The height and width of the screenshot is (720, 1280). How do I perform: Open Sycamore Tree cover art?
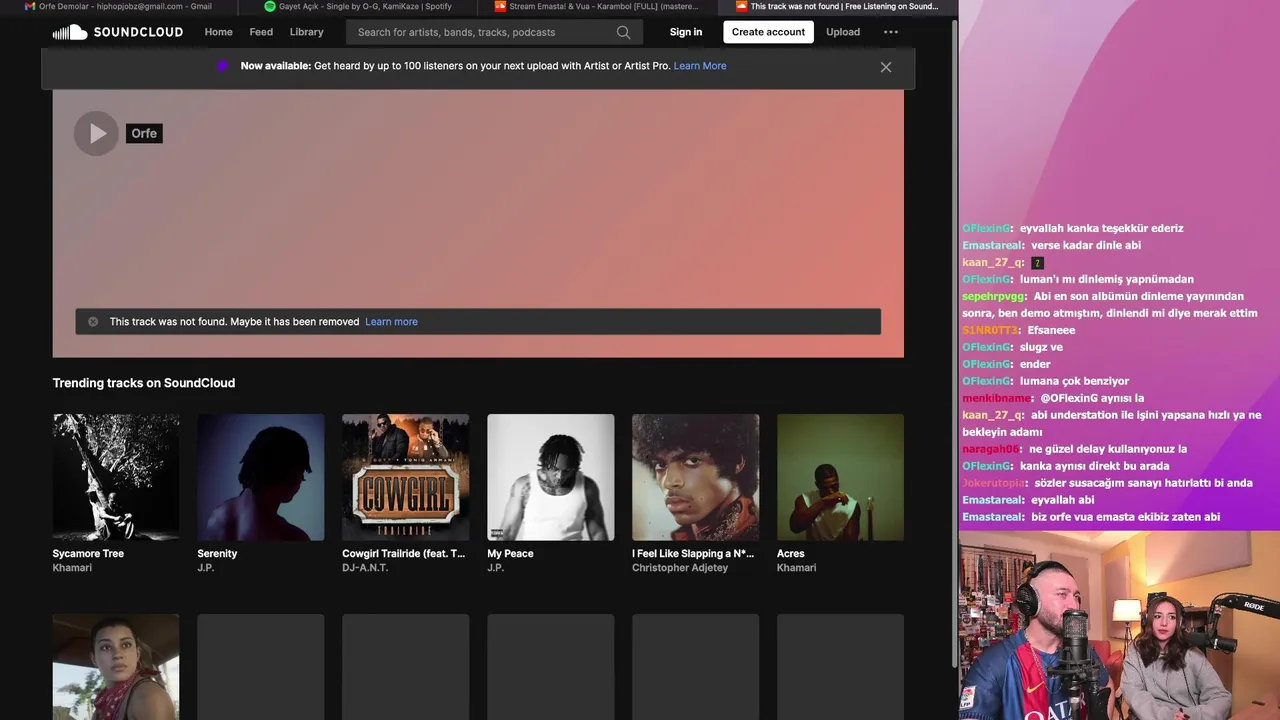click(x=116, y=477)
